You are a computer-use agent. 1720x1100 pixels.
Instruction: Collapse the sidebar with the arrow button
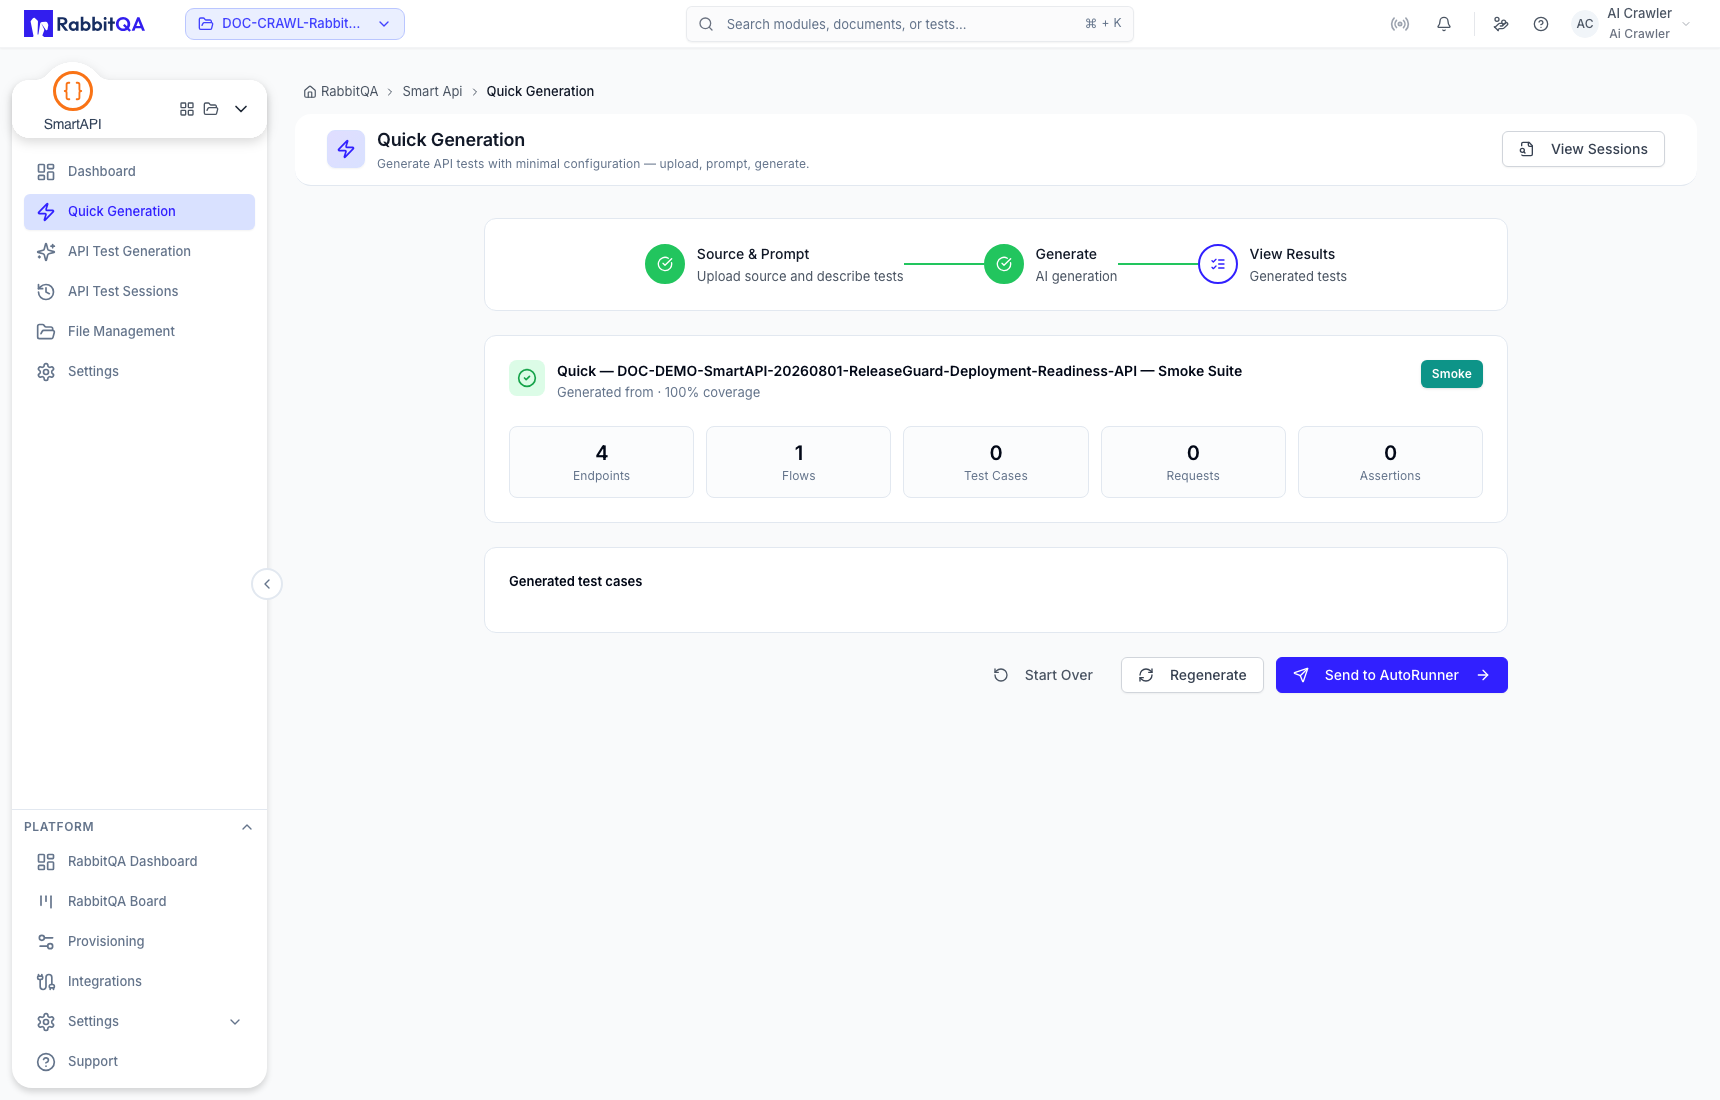(x=267, y=584)
